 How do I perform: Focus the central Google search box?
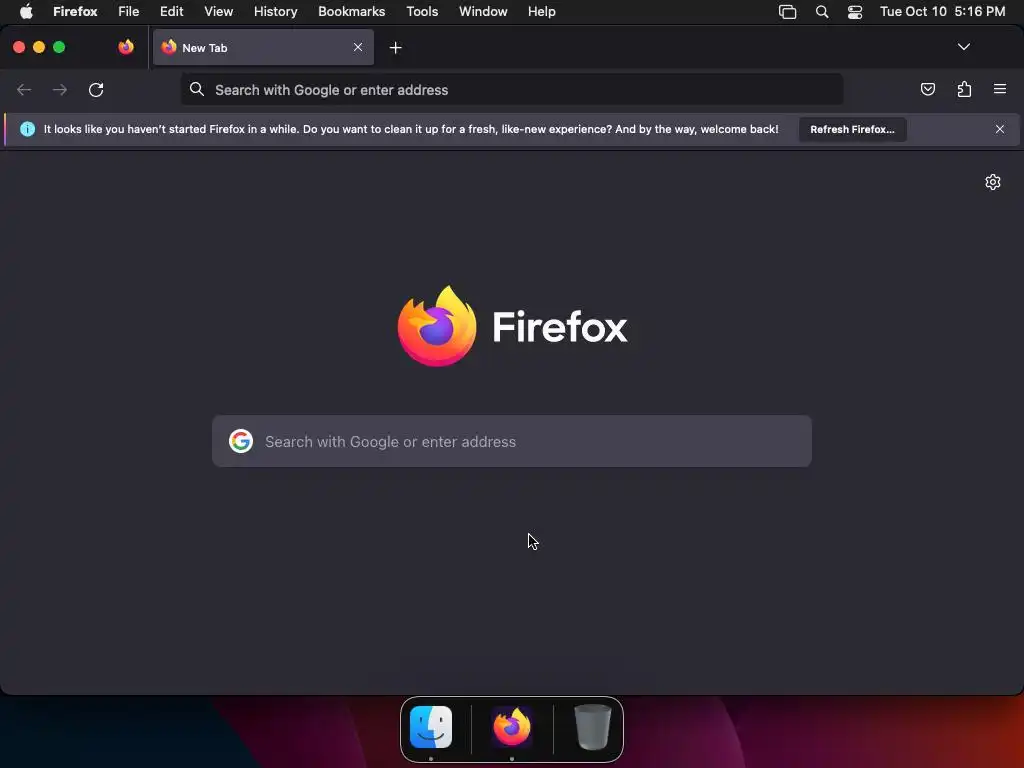point(512,441)
